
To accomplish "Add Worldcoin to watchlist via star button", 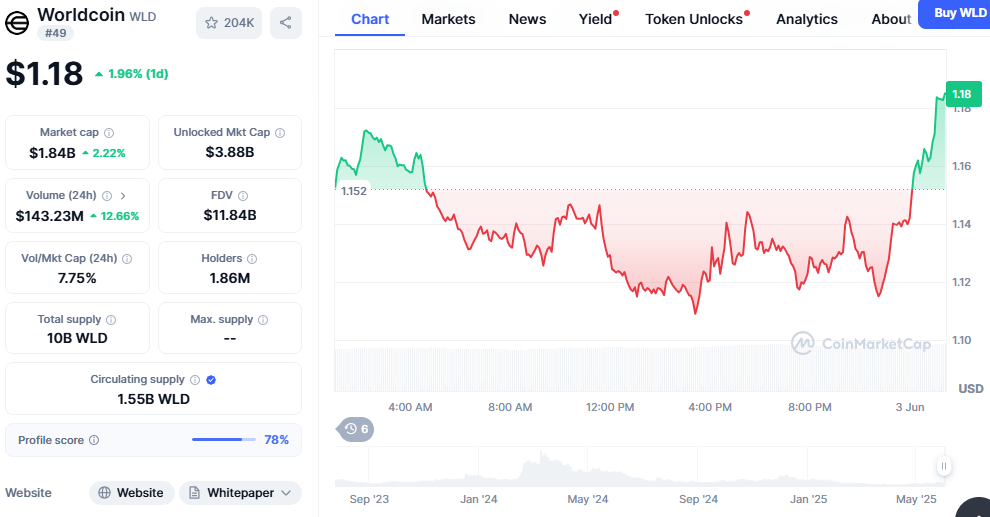I will point(229,23).
